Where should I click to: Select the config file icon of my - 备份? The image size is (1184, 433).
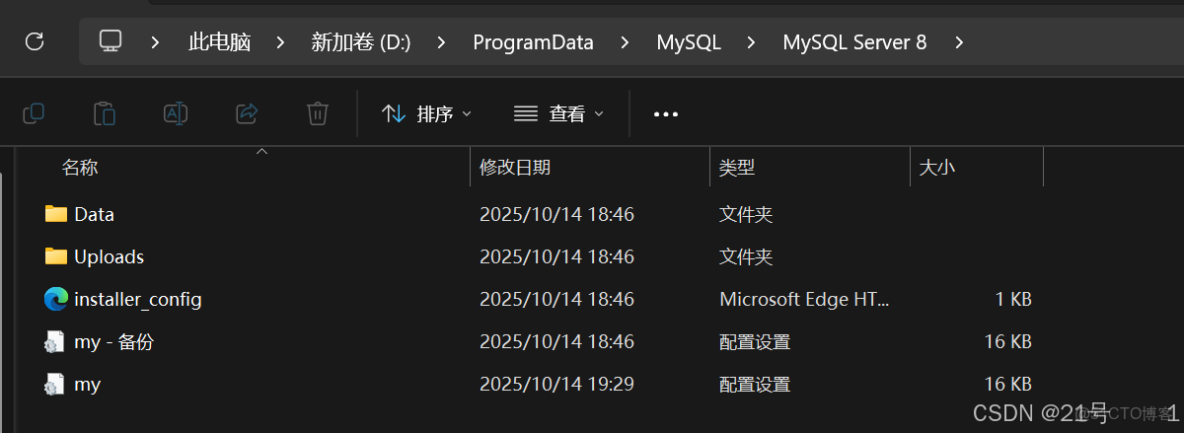click(x=55, y=342)
